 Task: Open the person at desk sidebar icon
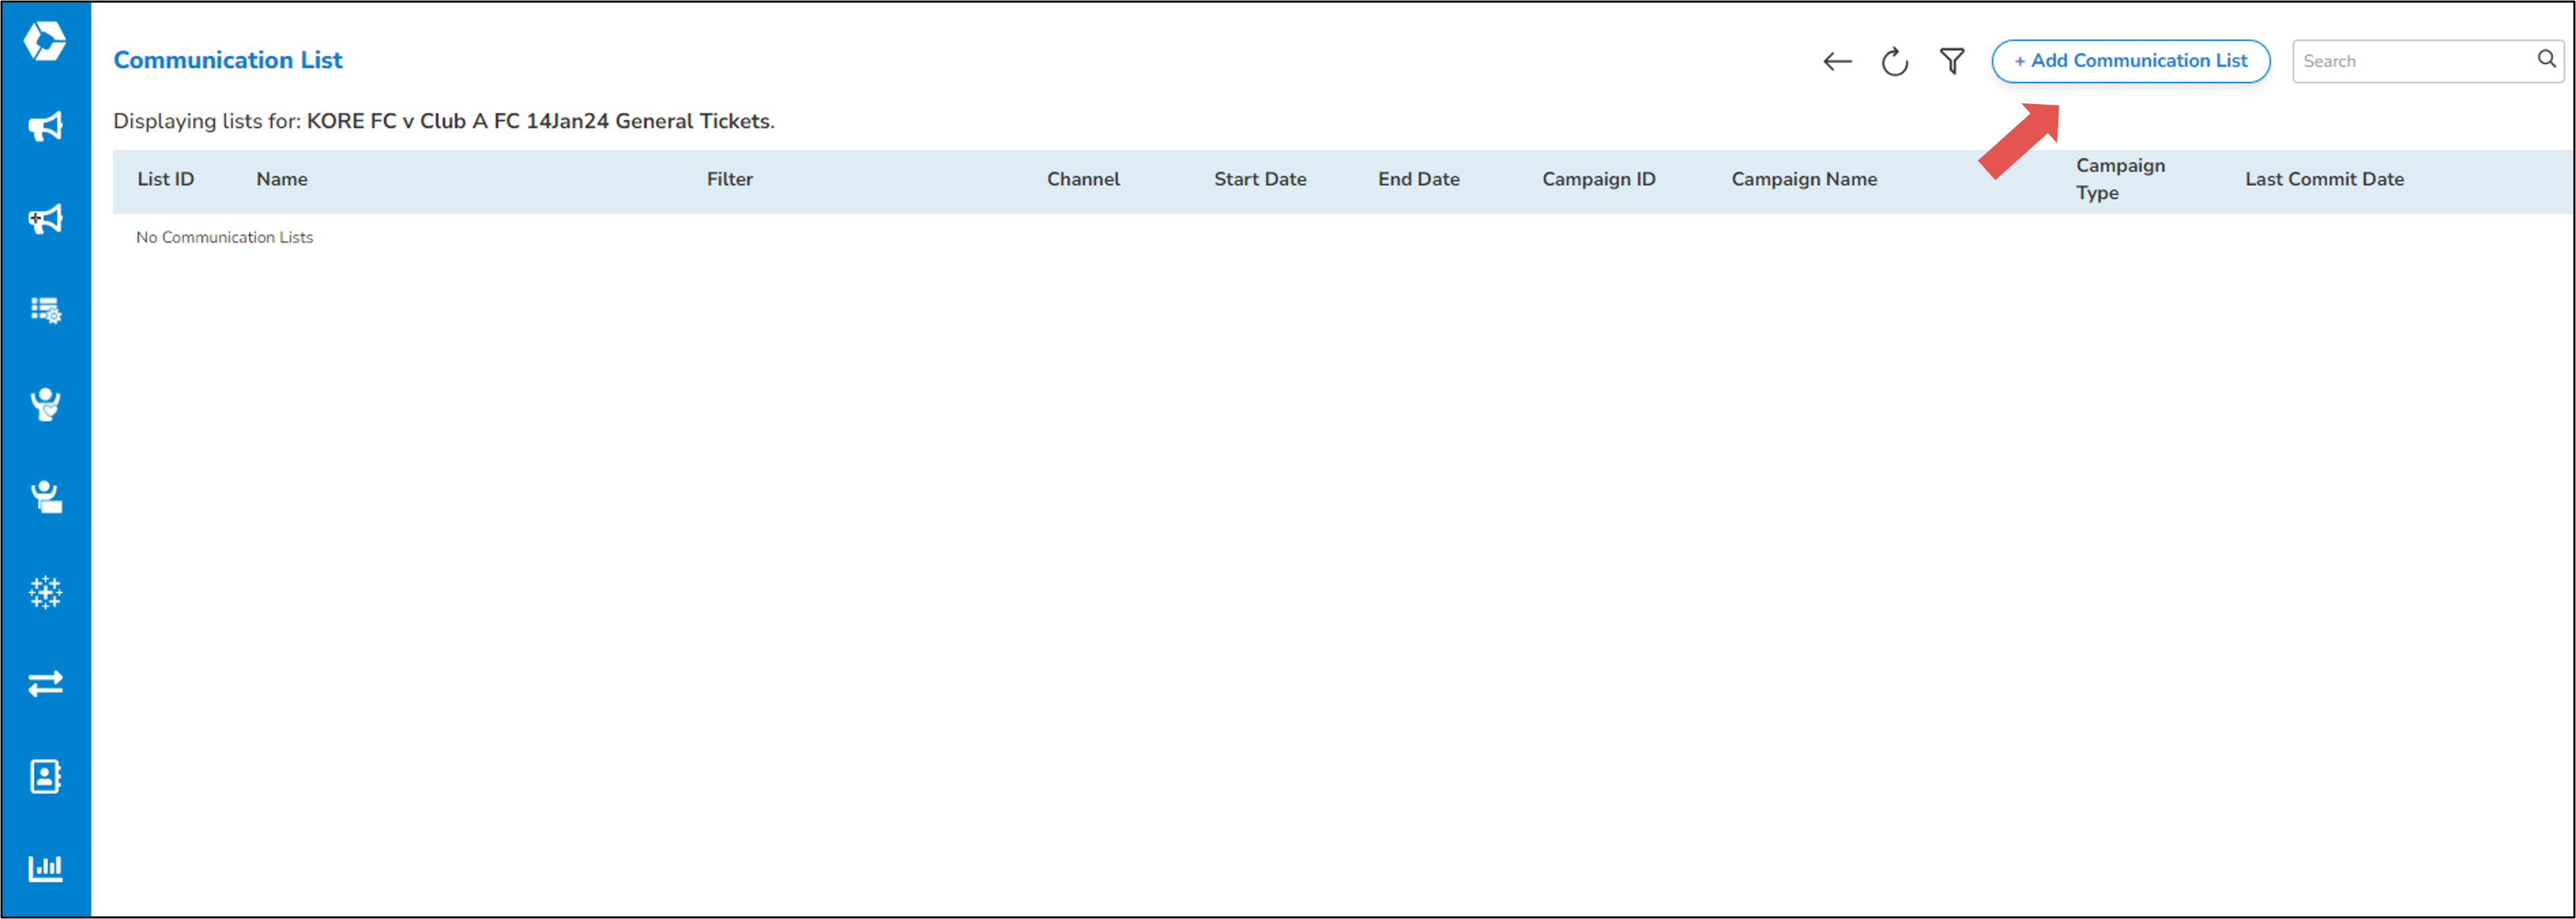[45, 497]
